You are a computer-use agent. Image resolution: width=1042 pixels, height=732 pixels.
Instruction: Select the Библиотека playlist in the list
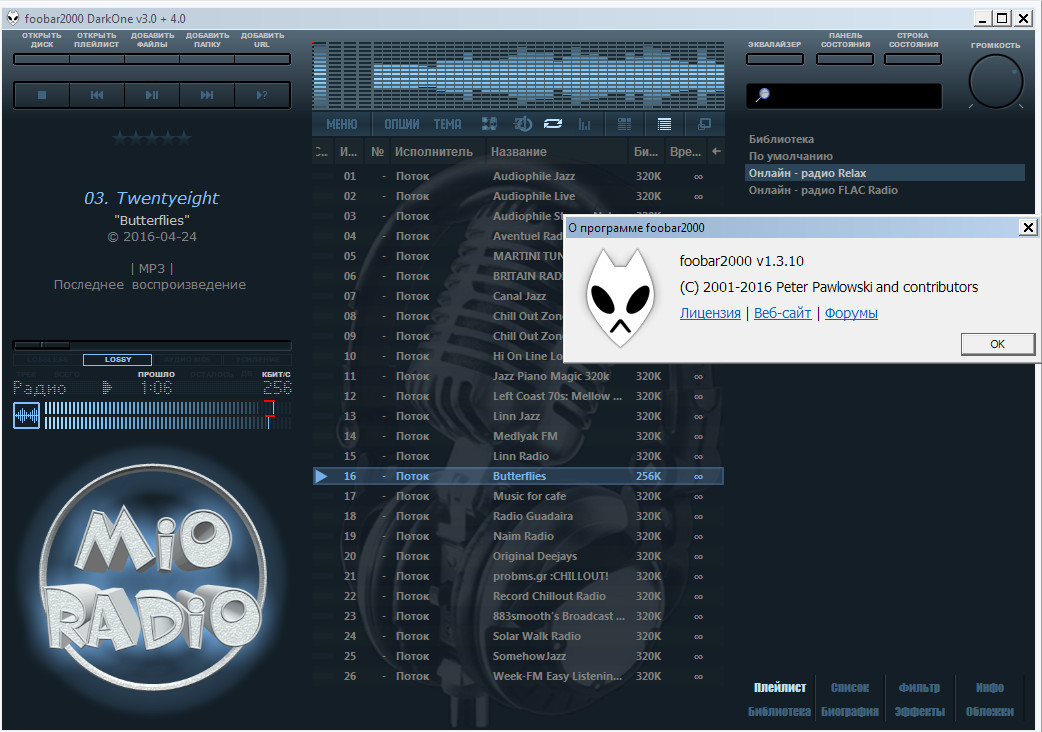click(x=781, y=139)
